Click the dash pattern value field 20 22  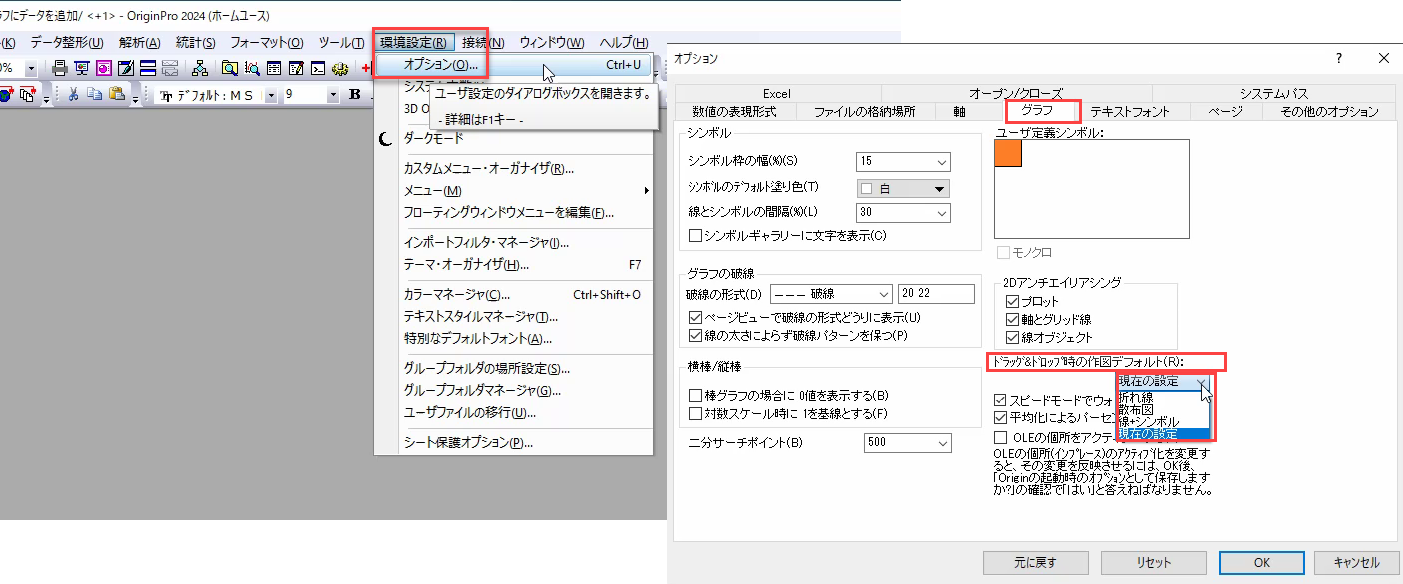936,293
